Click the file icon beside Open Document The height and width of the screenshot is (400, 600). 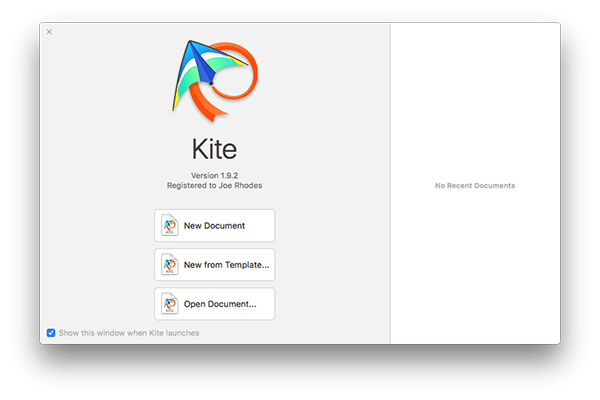pyautogui.click(x=170, y=304)
